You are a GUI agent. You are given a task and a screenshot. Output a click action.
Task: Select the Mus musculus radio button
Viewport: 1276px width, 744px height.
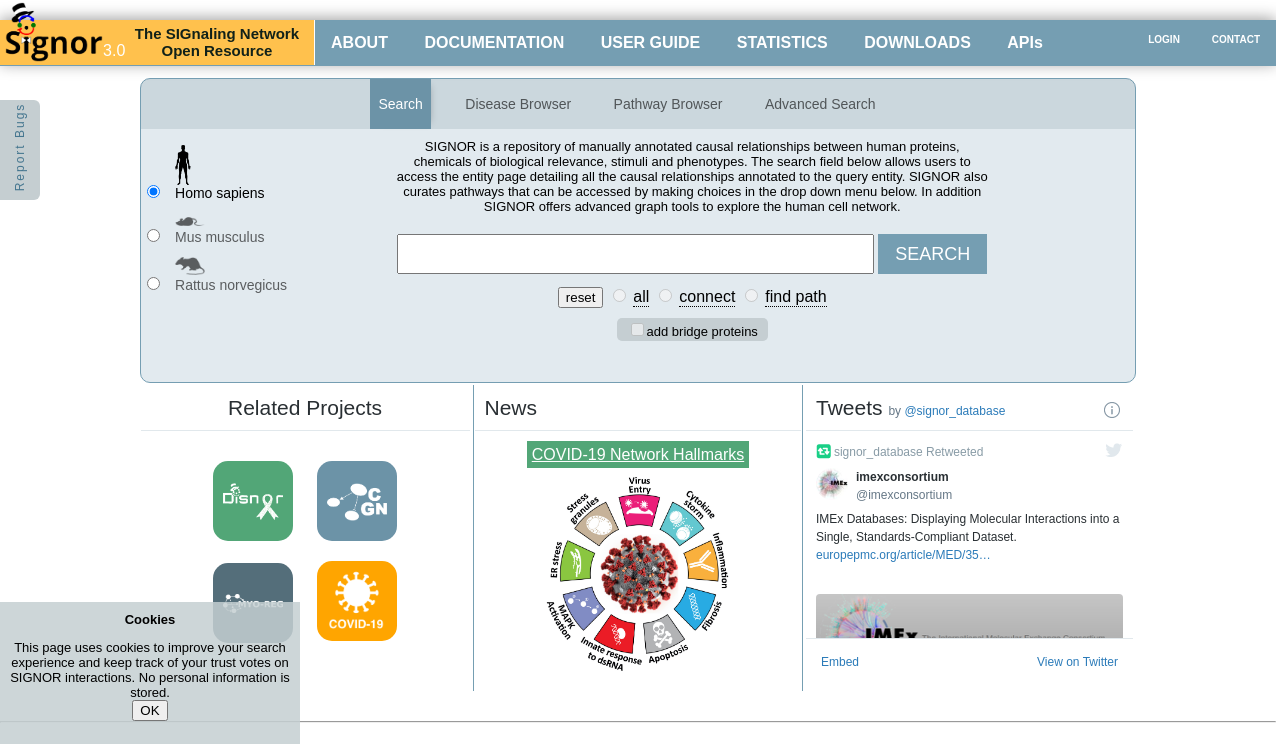coord(153,235)
